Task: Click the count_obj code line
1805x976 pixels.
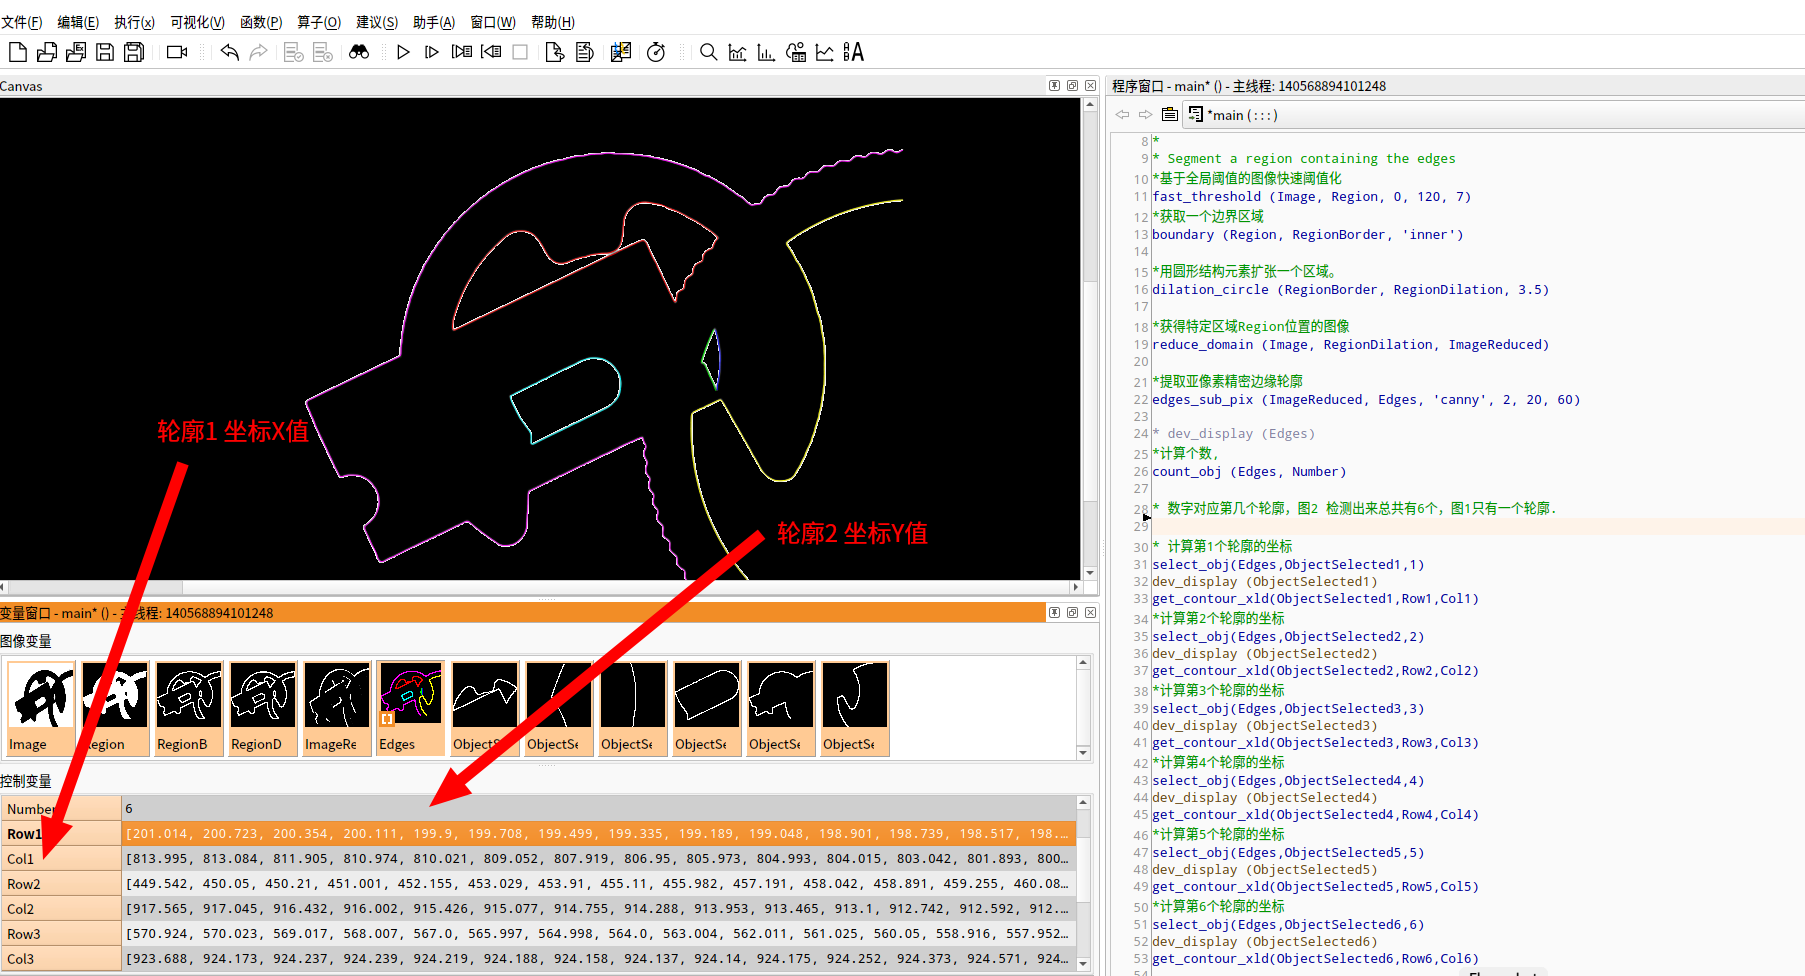Action: click(x=1249, y=472)
